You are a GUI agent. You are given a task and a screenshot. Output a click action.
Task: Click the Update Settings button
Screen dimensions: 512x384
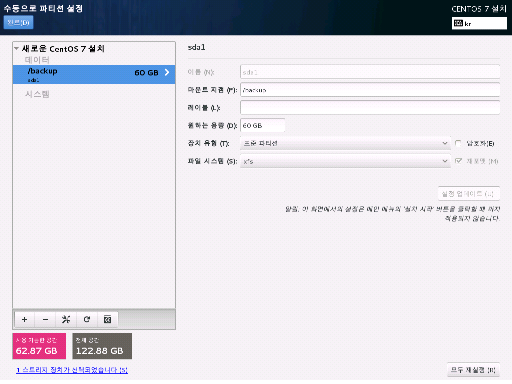point(469,193)
